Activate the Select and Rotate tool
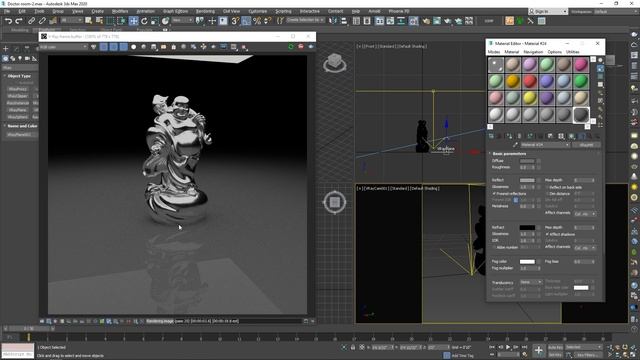Screen dimensions: 640x360 pos(144,20)
